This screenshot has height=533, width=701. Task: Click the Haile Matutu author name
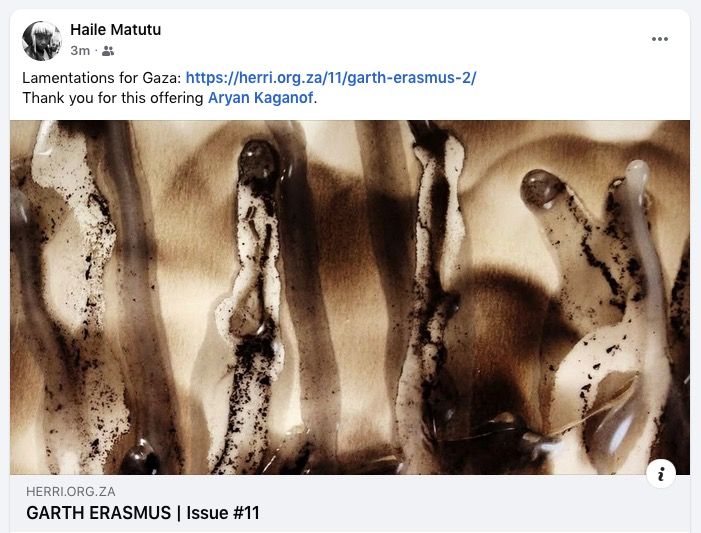coord(115,30)
